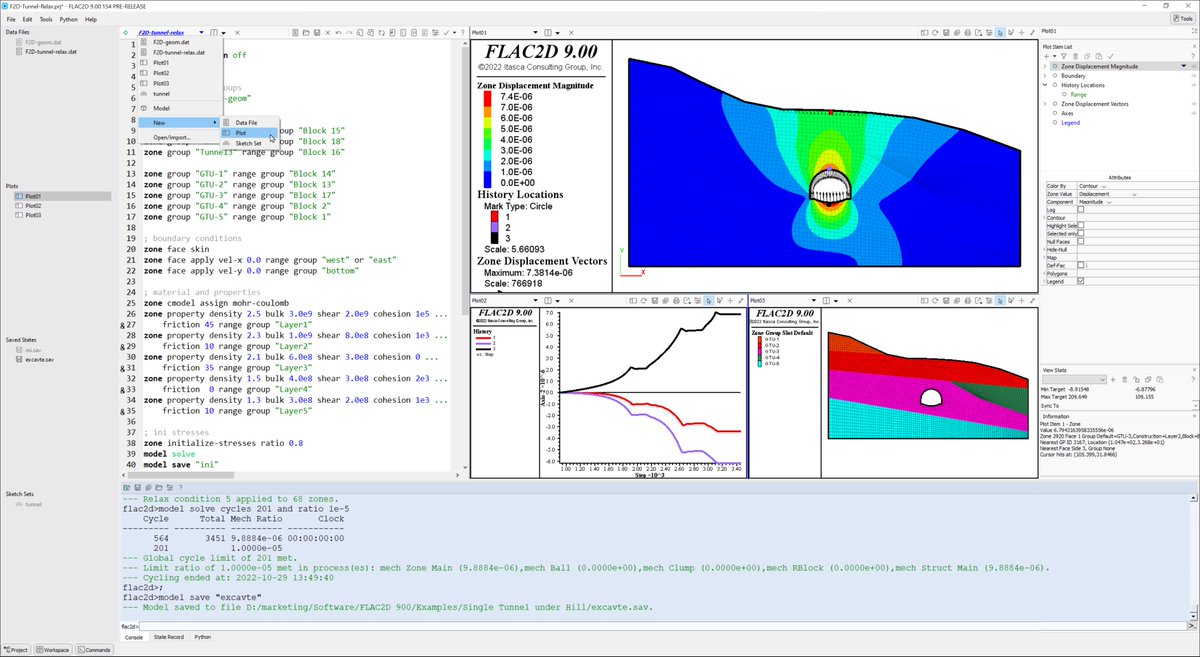Screen dimensions: 1200x657
Task: Expand Boundary plot item
Action: pos(1044,76)
